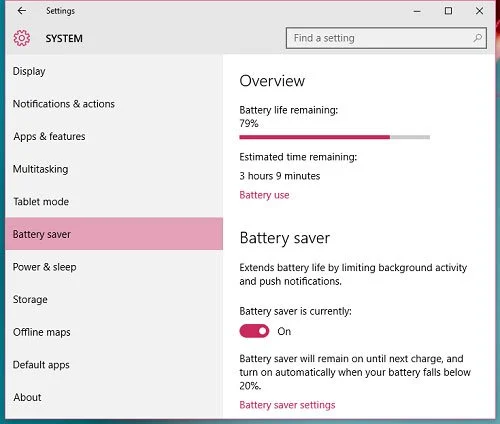The image size is (500, 424).
Task: Go to Offline maps
Action: pos(114,332)
